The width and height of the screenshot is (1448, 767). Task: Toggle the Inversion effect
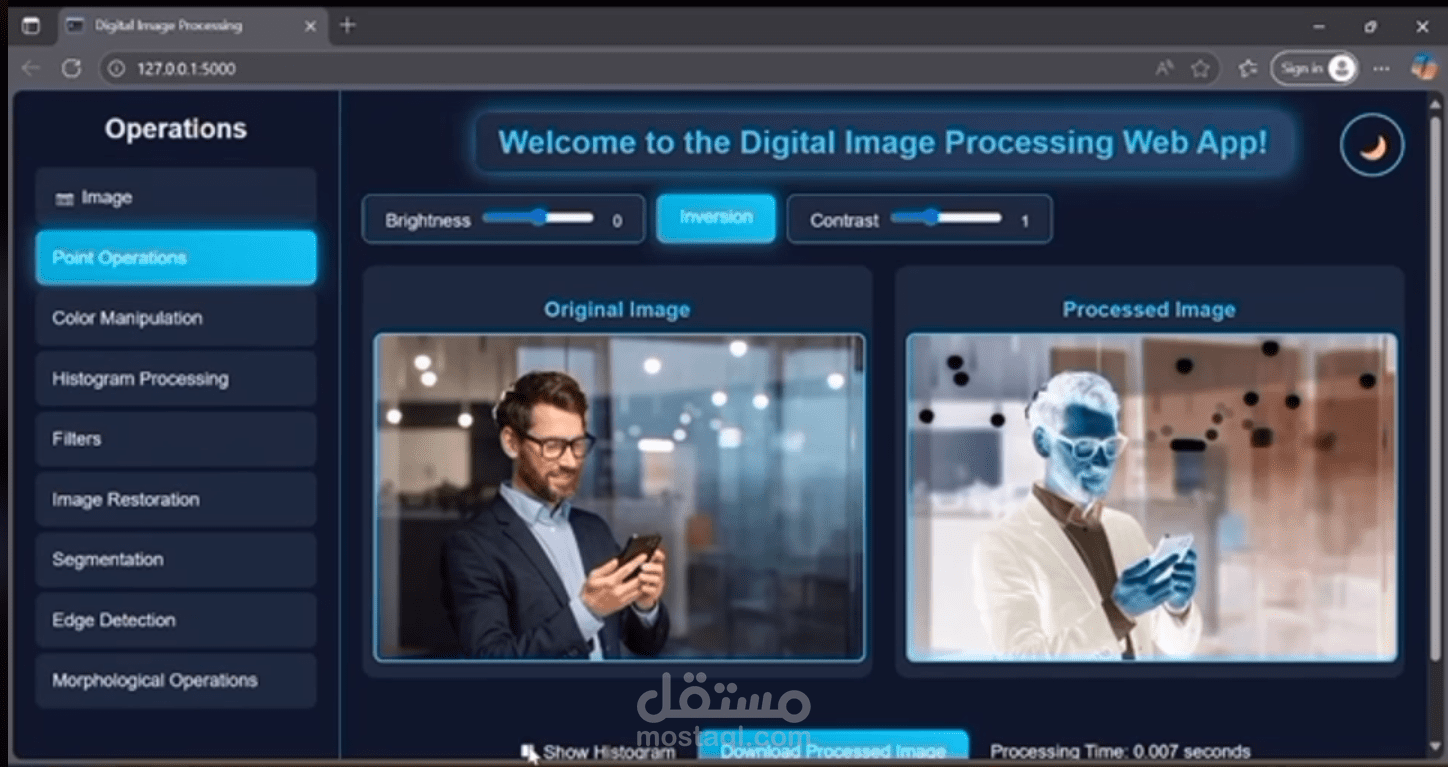click(716, 218)
